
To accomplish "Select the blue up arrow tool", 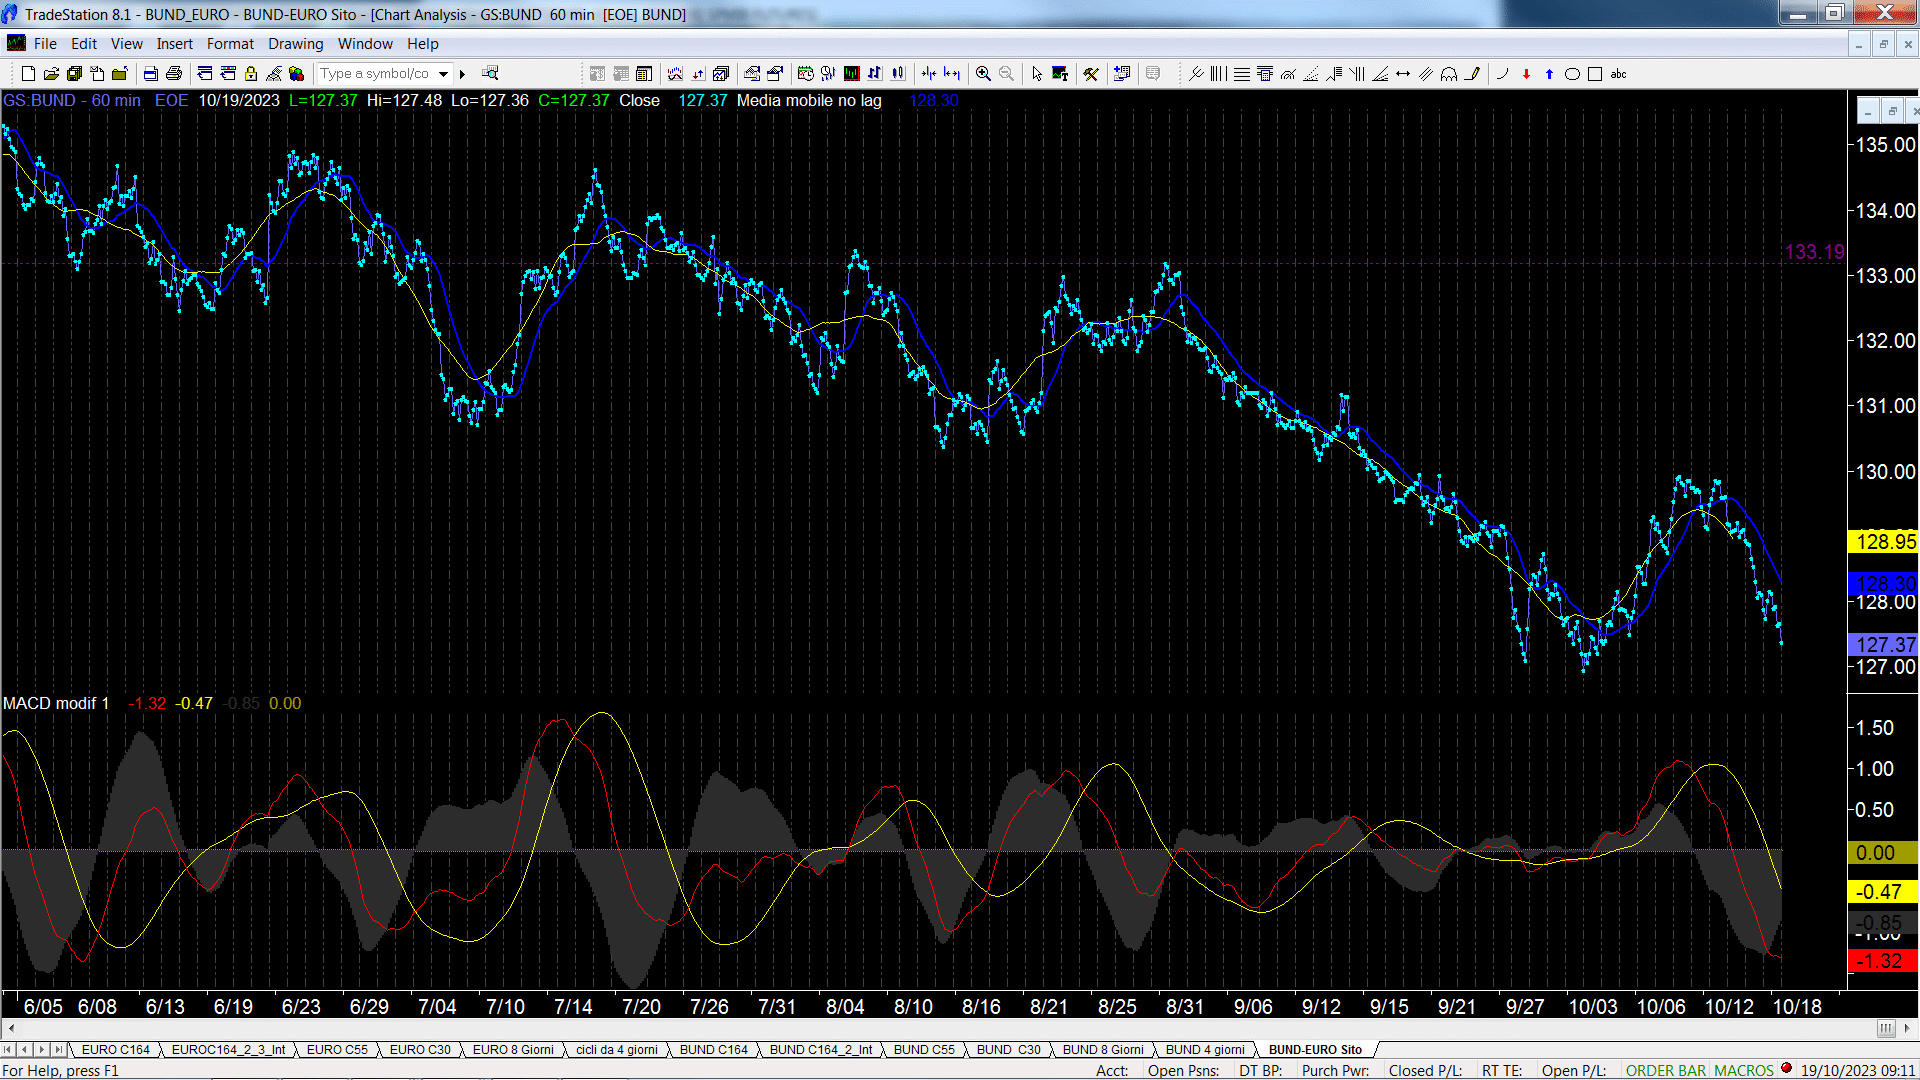I will tap(1549, 74).
